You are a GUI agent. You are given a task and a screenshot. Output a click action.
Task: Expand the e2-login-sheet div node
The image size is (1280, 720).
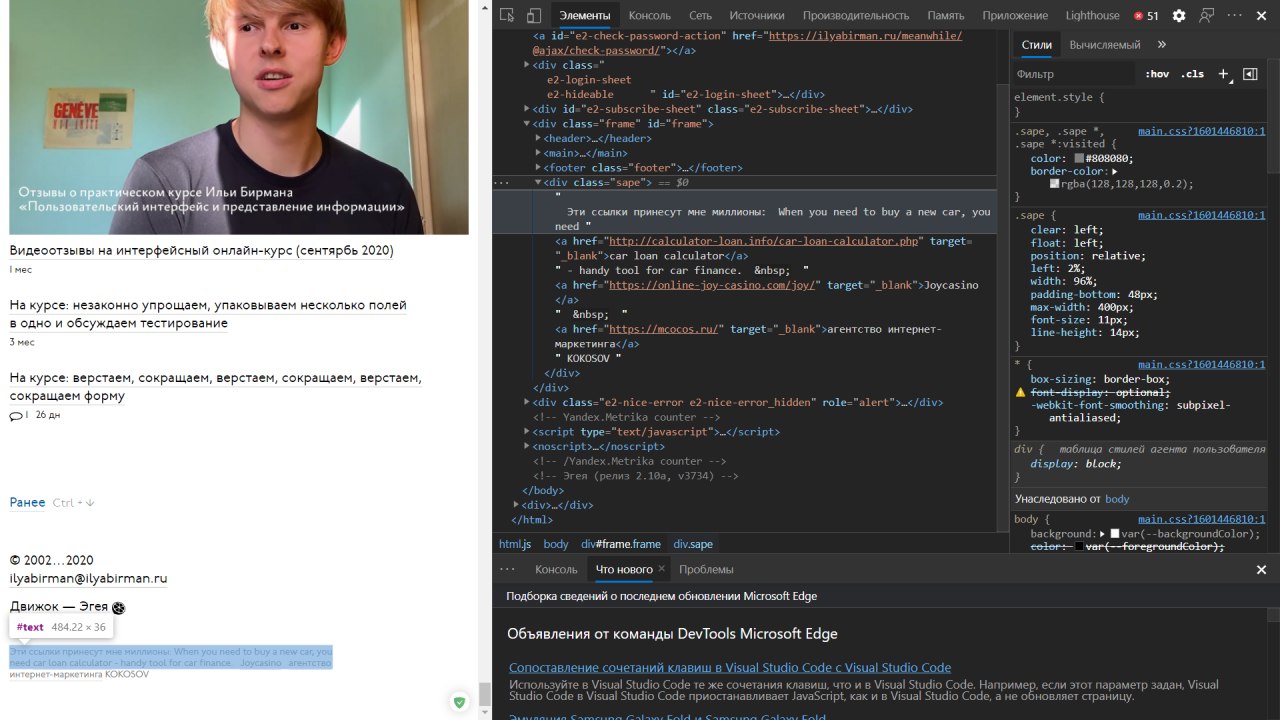pyautogui.click(x=527, y=65)
